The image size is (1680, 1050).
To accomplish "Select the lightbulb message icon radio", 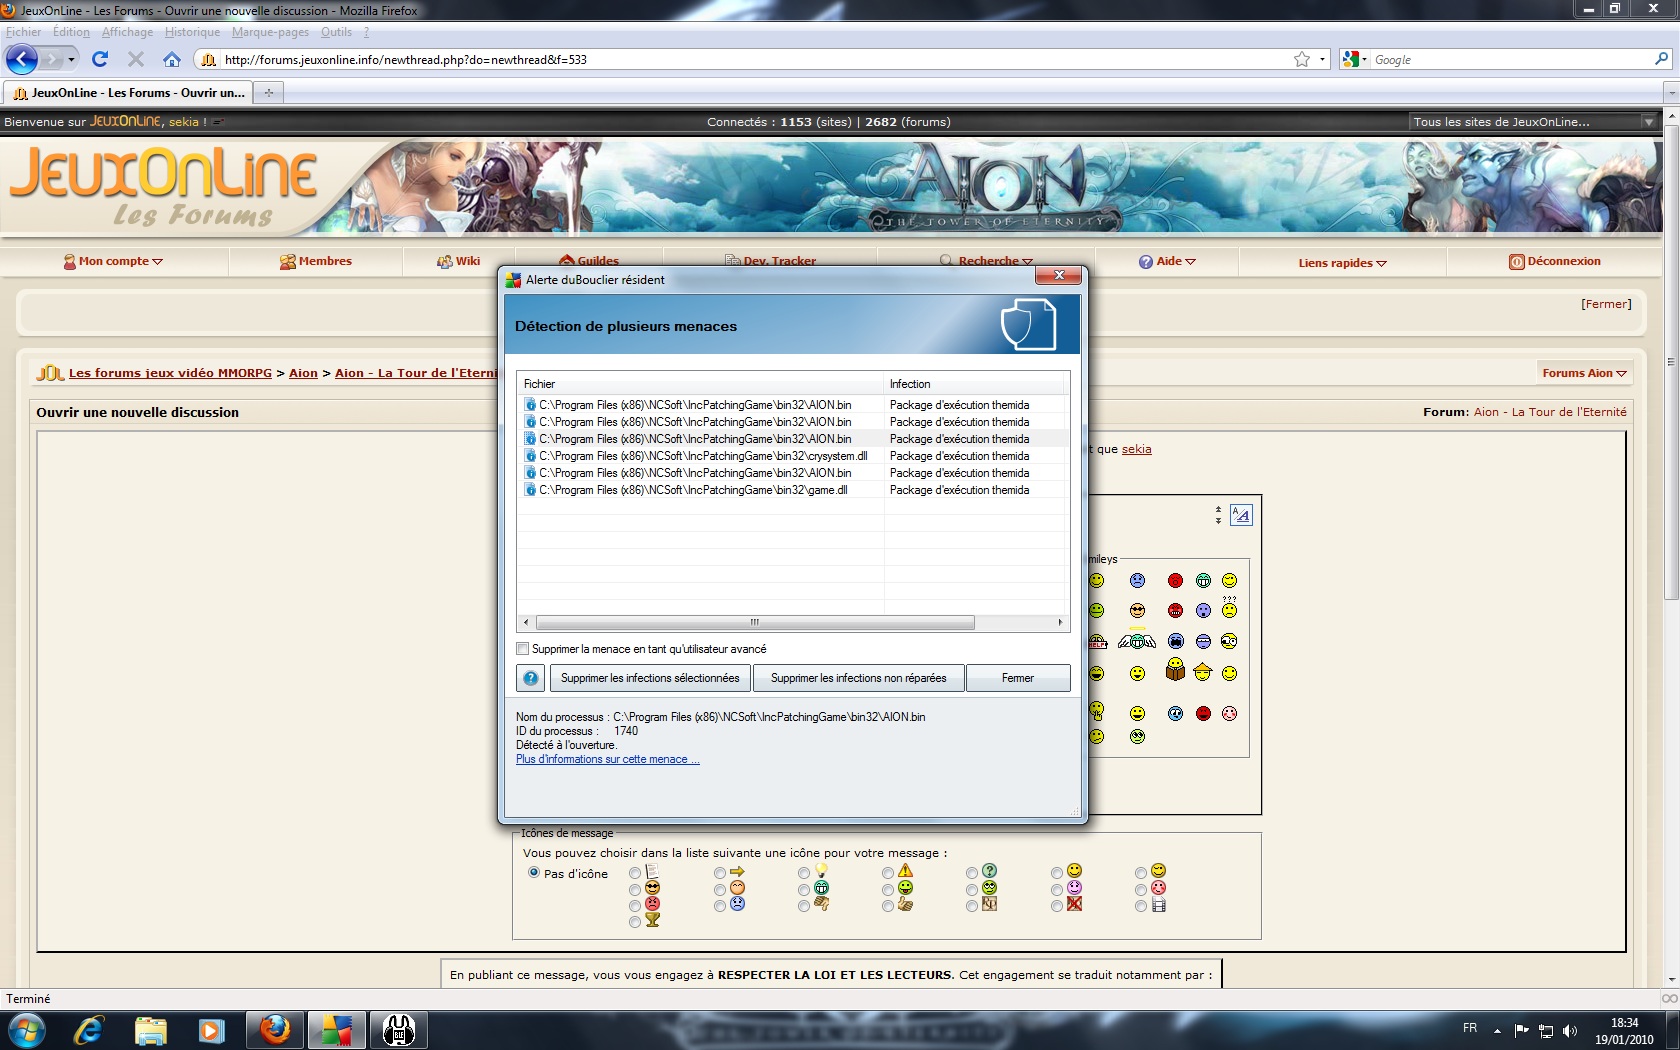I will pyautogui.click(x=804, y=873).
